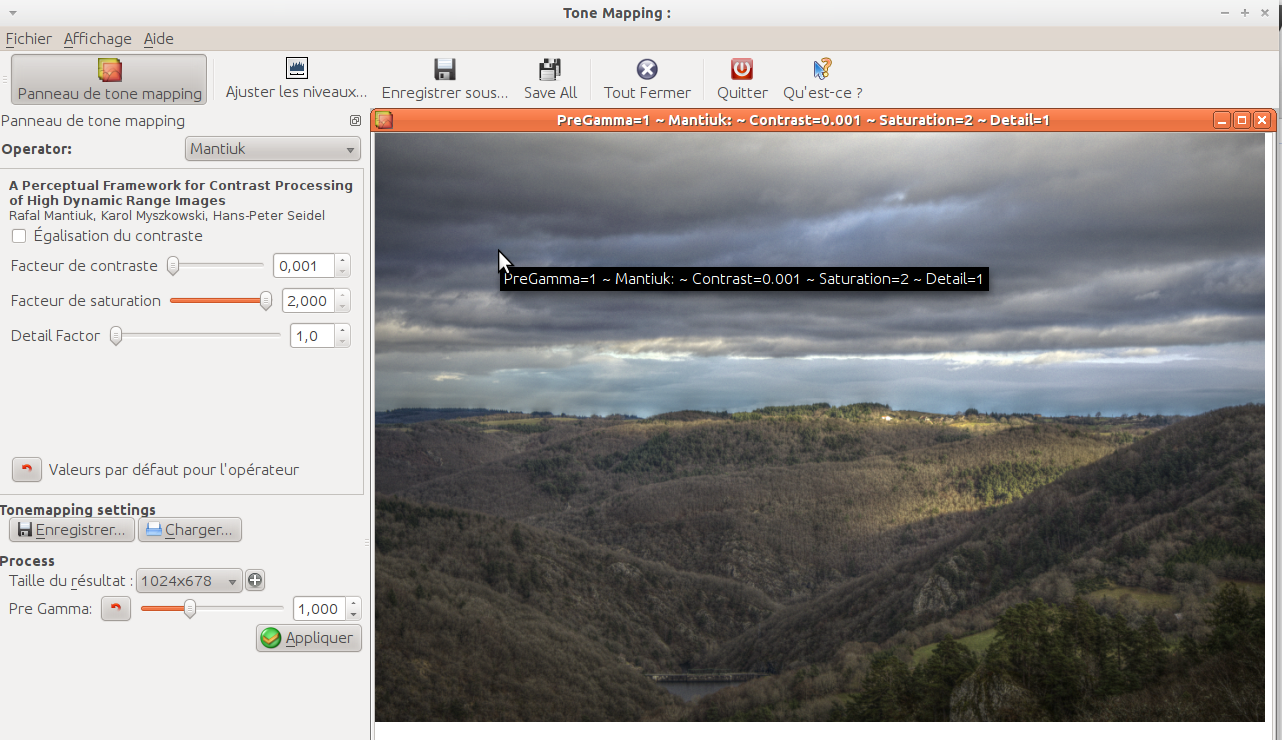Screen dimensions: 1282x740
Task: Detach the tone mapping panel with float icon
Action: coord(355,121)
